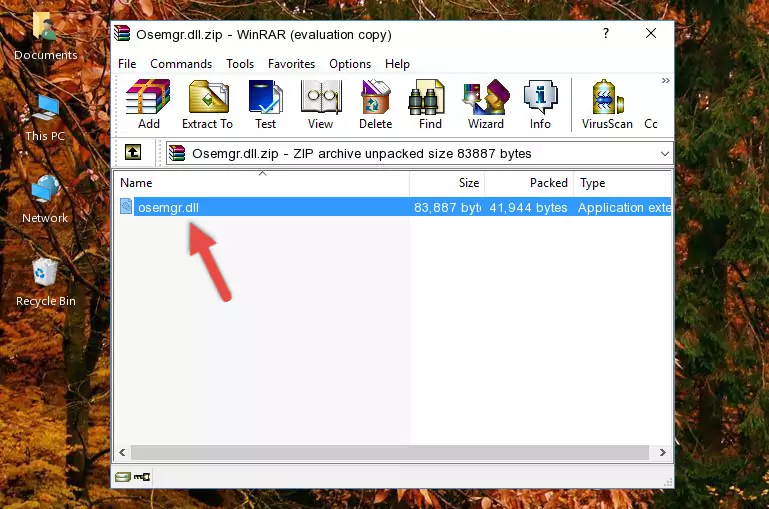This screenshot has height=509, width=769.
Task: Select Recycle Bin desktop icon
Action: 46,283
